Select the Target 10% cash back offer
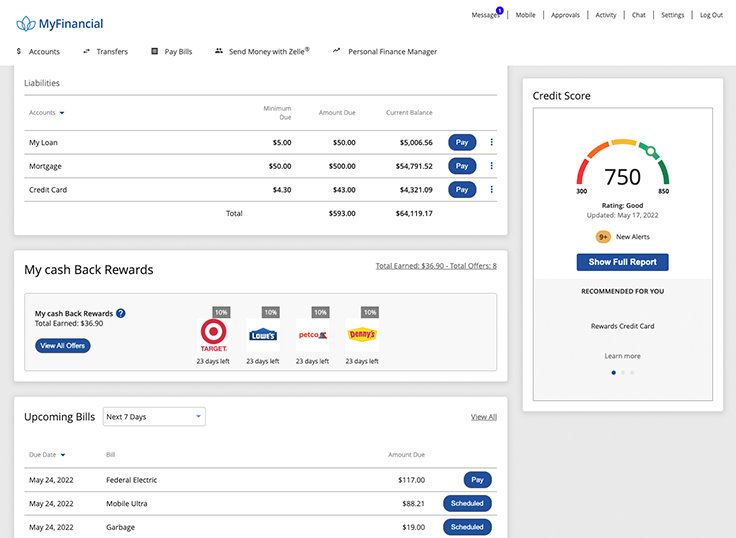 click(214, 335)
